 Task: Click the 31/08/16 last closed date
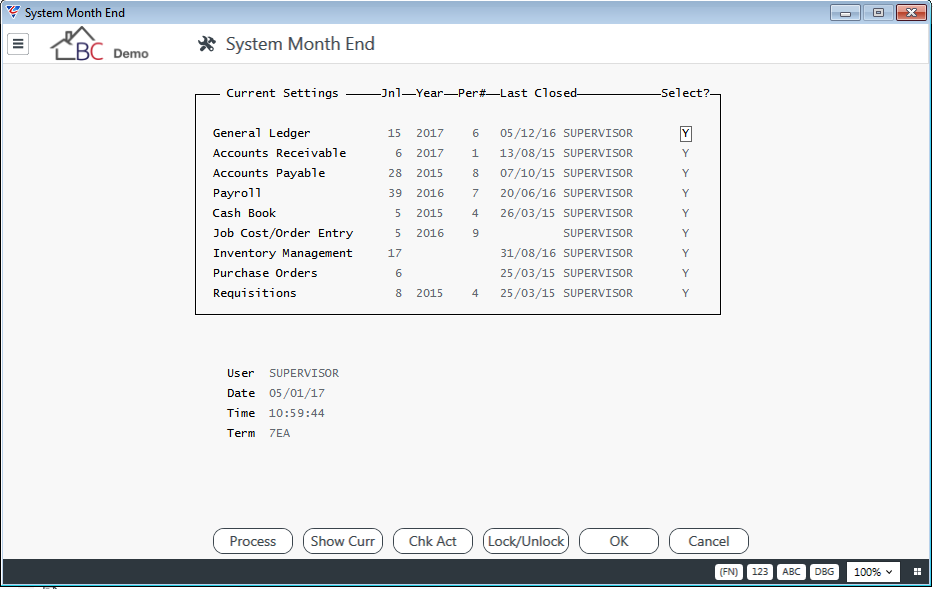(x=528, y=253)
